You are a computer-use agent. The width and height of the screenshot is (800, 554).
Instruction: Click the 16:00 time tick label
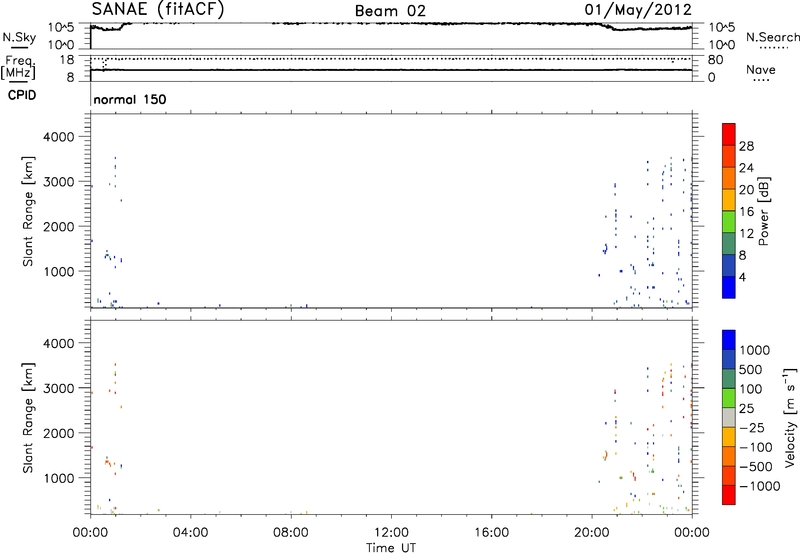point(491,533)
